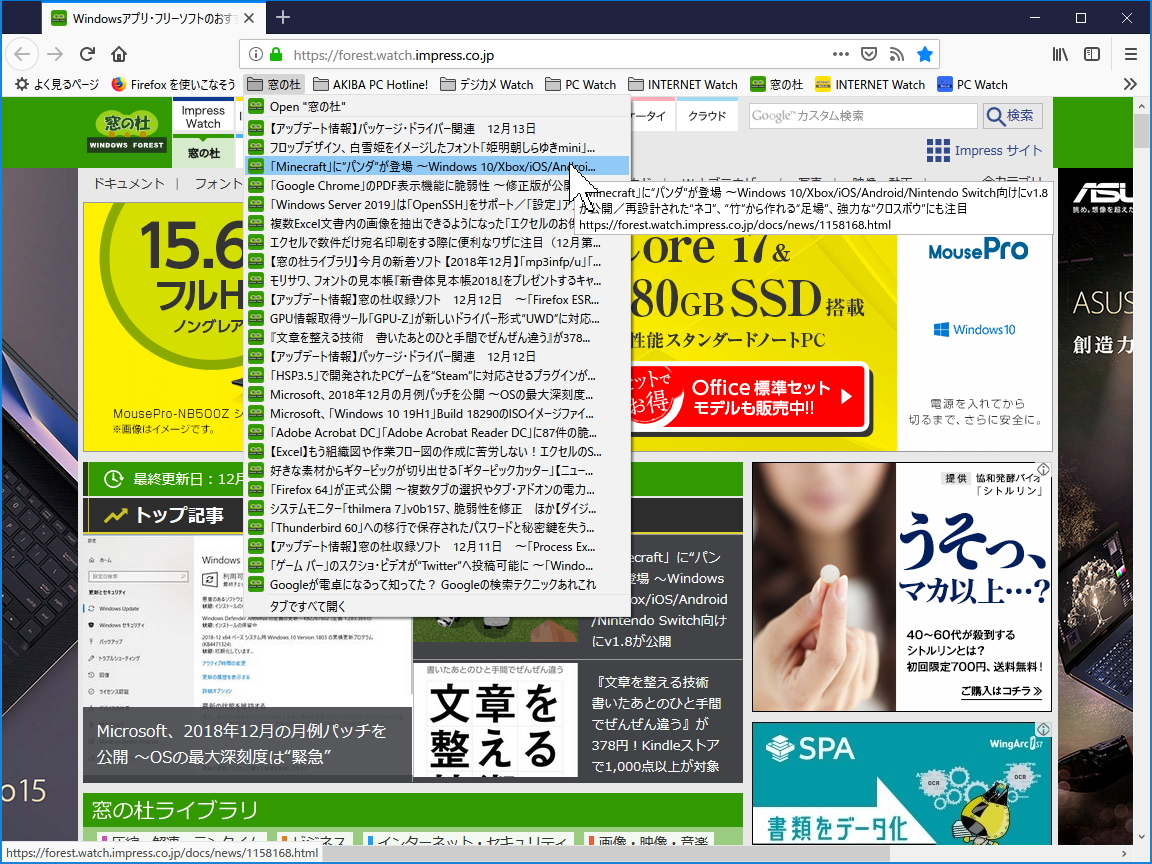Click the home icon in the toolbar

[x=120, y=54]
